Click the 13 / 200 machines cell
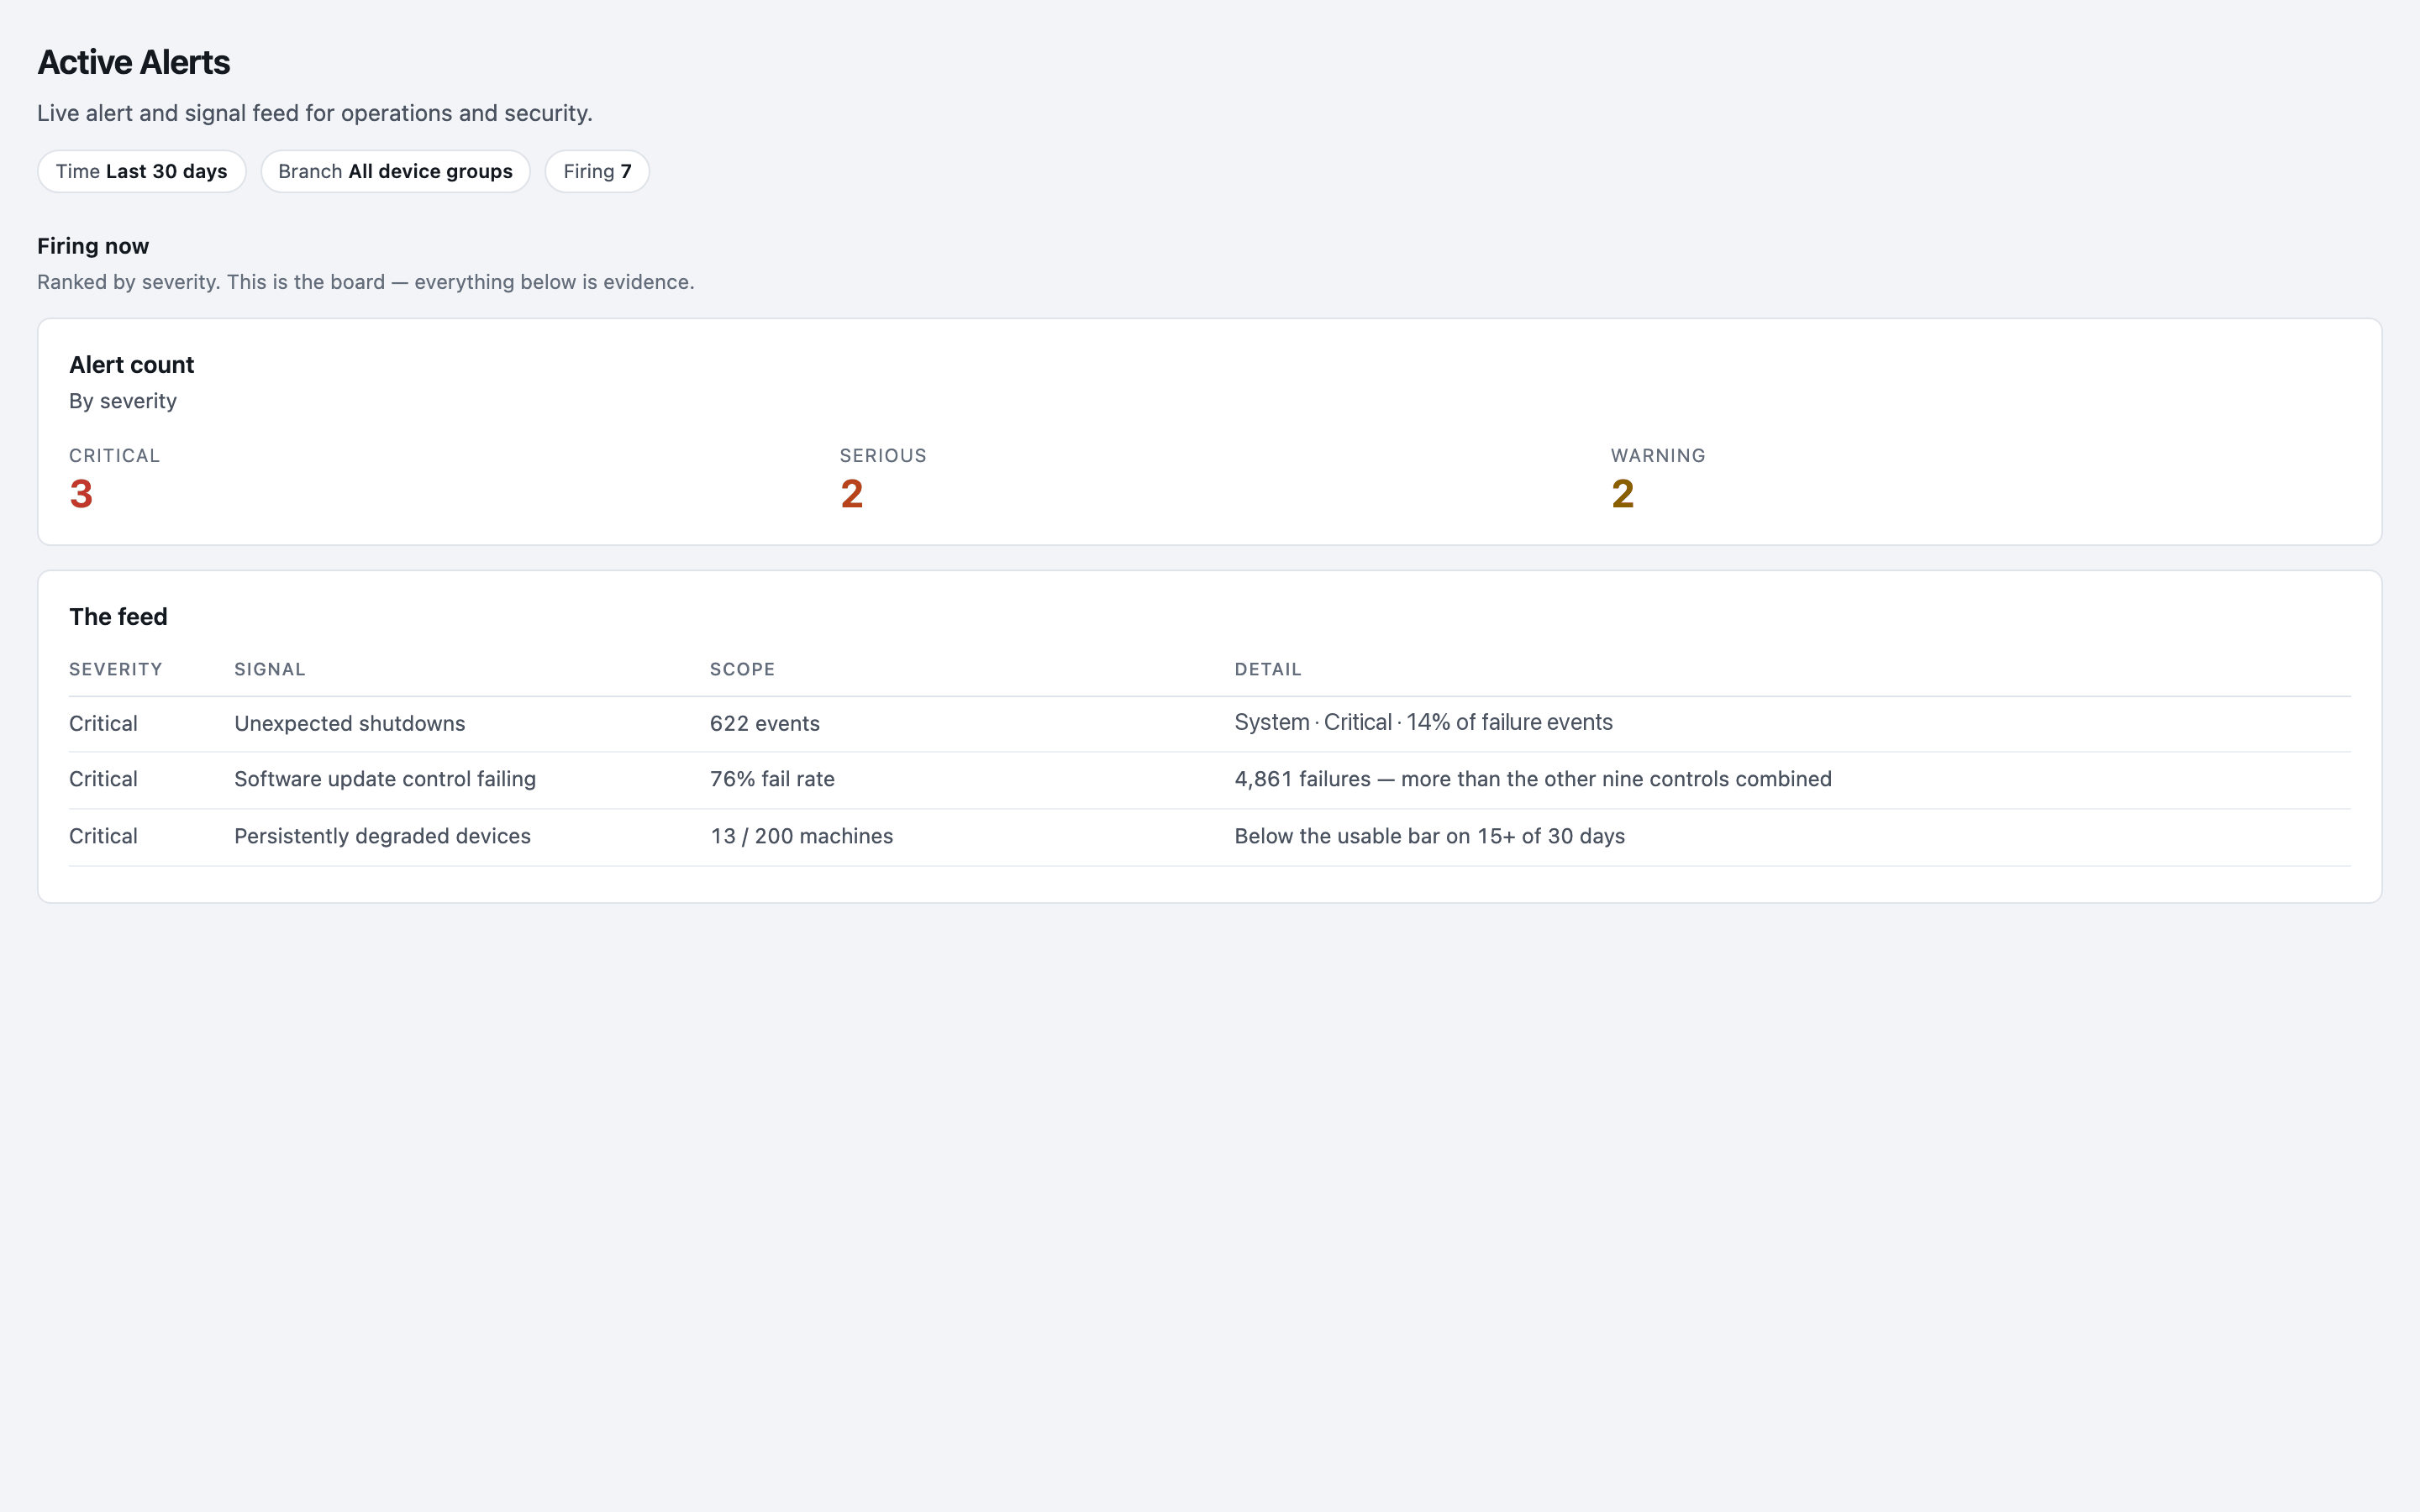 802,836
